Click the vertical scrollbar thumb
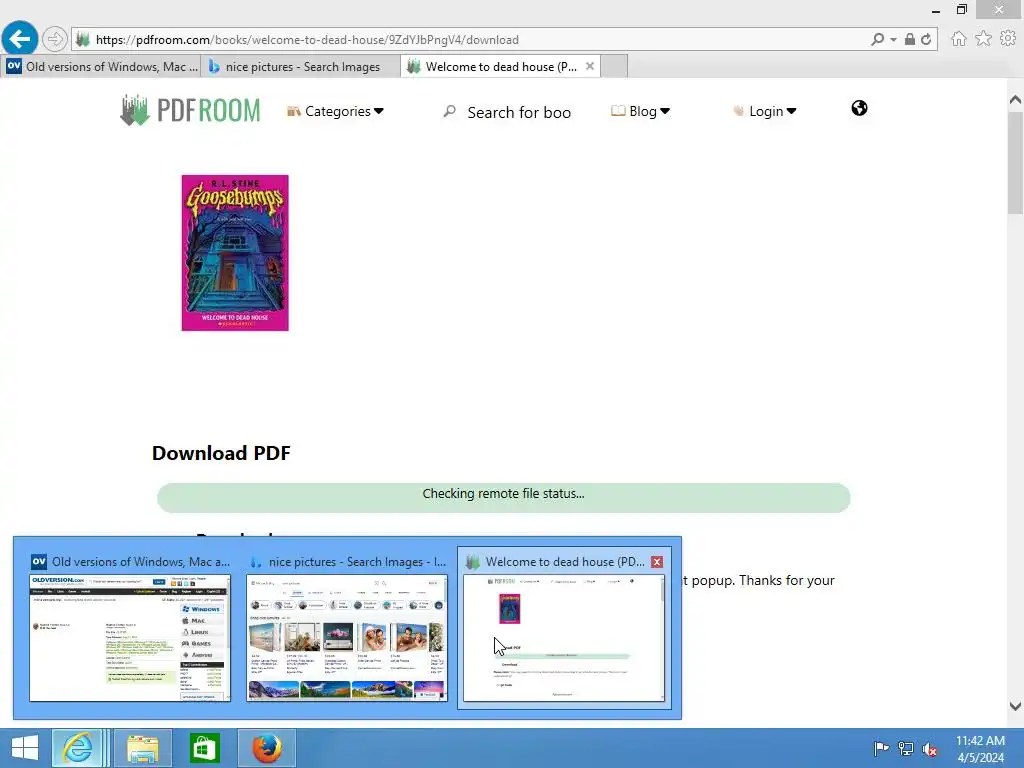Viewport: 1024px width, 768px height. click(x=1016, y=163)
